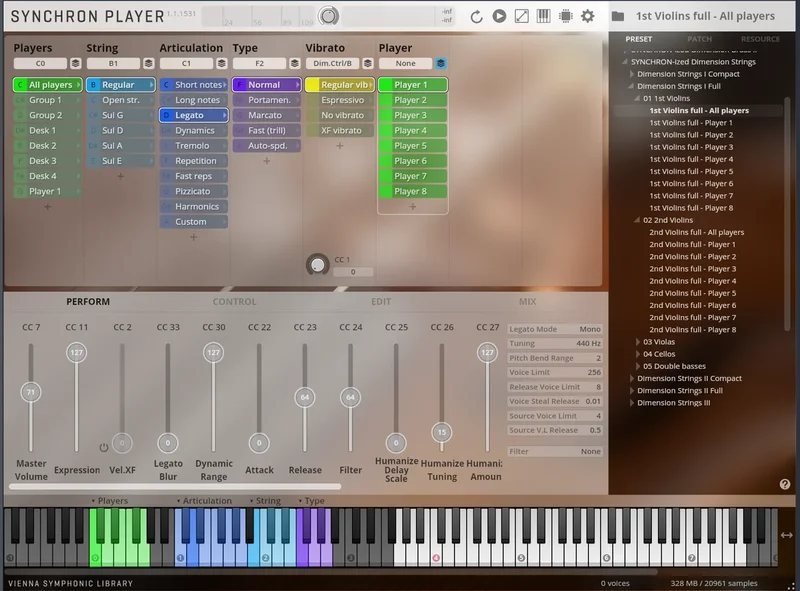The width and height of the screenshot is (800, 591).
Task: Click the help question mark icon
Action: coord(785,484)
